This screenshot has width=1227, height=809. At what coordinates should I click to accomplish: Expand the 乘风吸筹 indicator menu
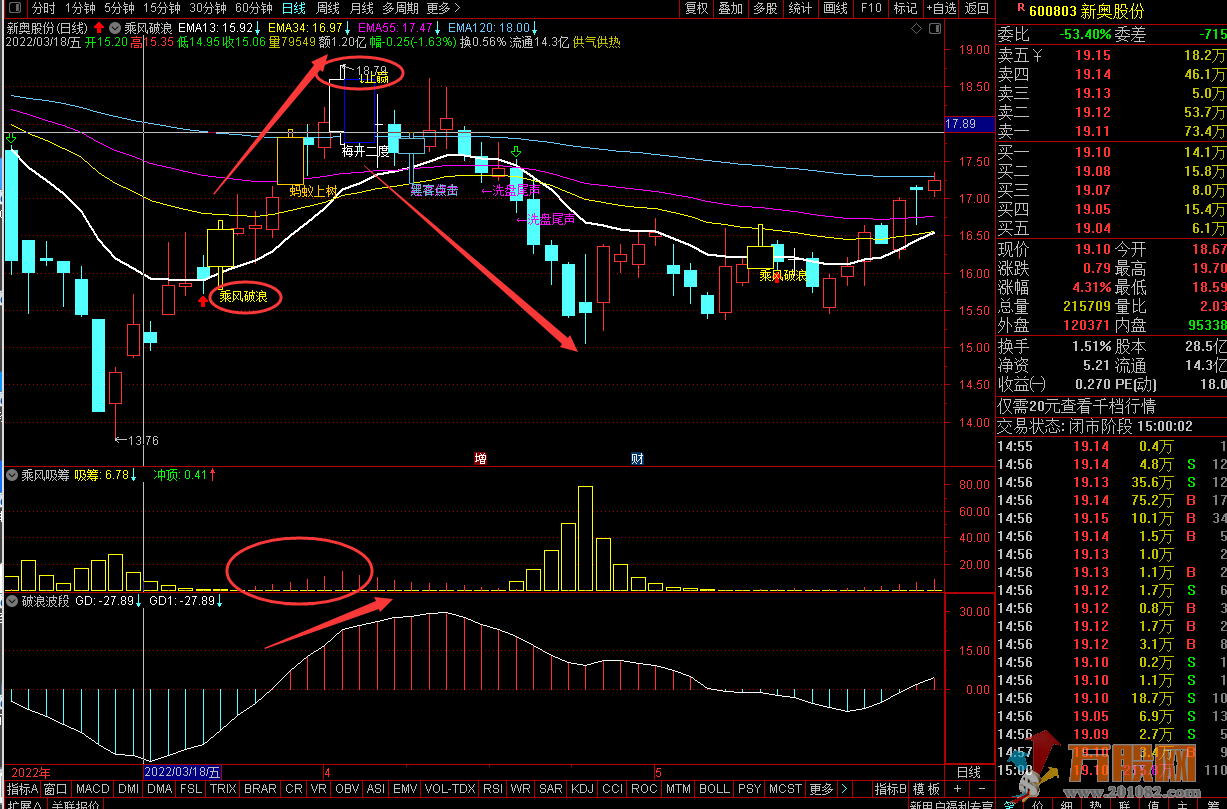(x=12, y=475)
